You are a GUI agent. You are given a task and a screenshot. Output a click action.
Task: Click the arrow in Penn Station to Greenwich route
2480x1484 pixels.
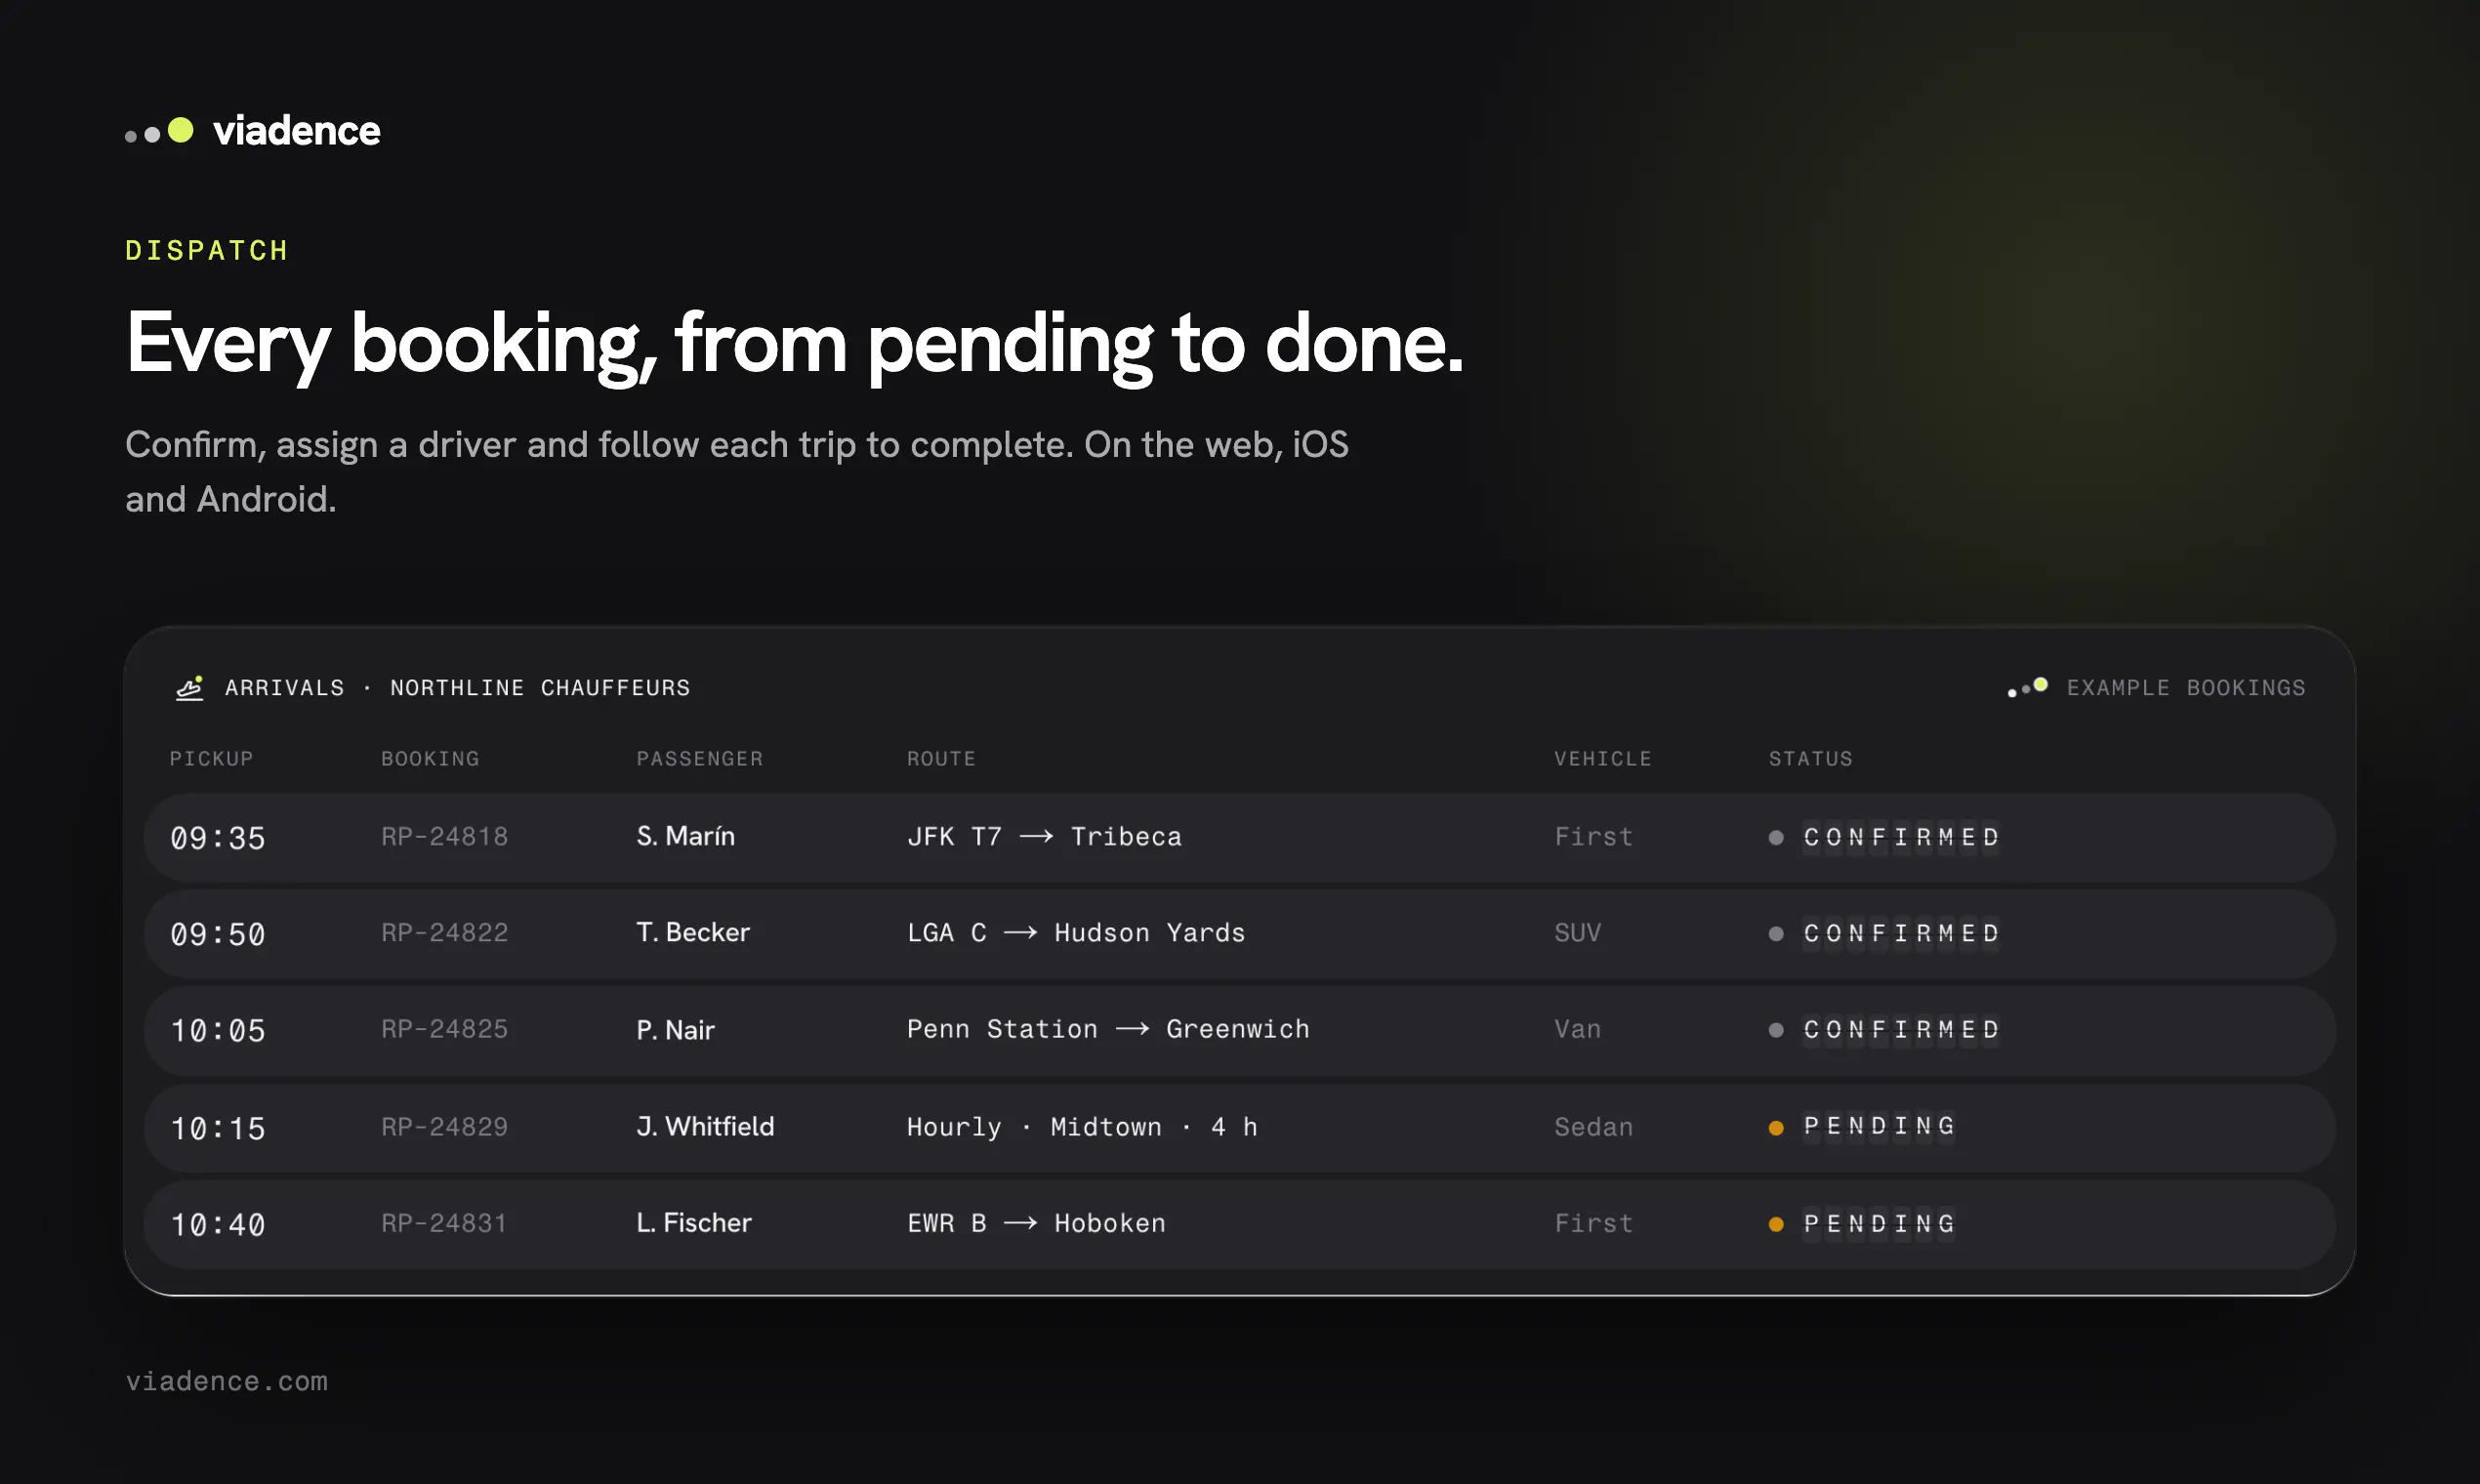[x=1132, y=1029]
